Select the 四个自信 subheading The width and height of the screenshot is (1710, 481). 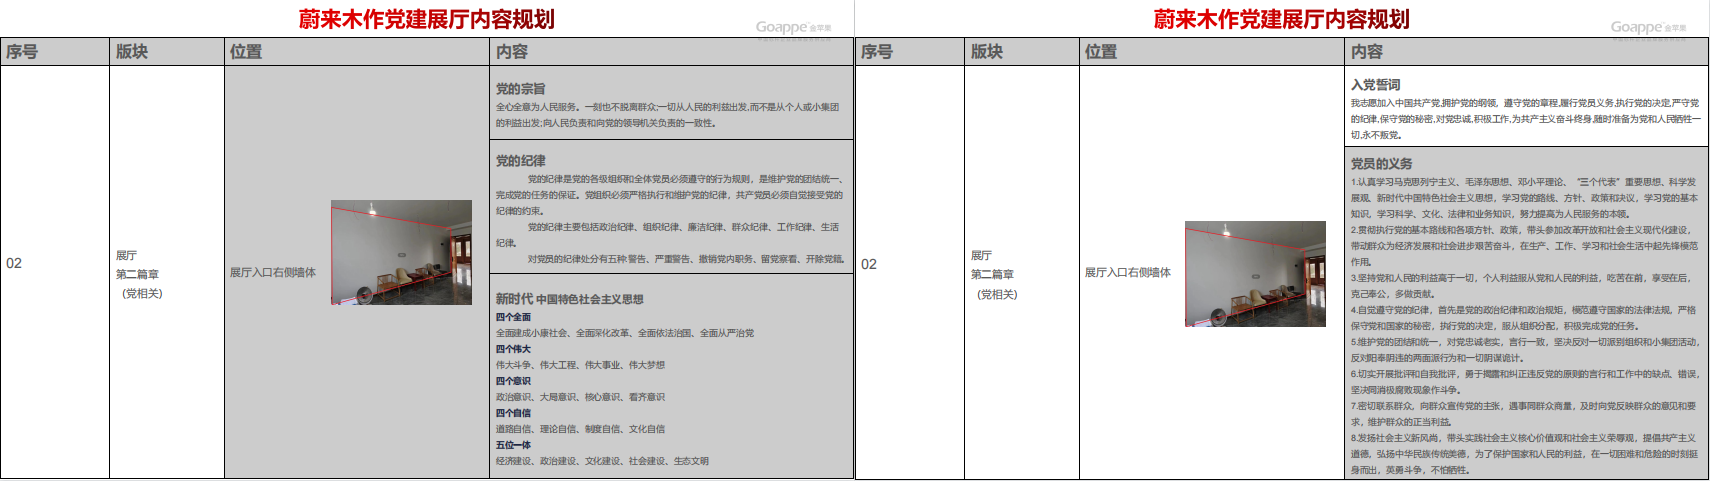pos(513,413)
